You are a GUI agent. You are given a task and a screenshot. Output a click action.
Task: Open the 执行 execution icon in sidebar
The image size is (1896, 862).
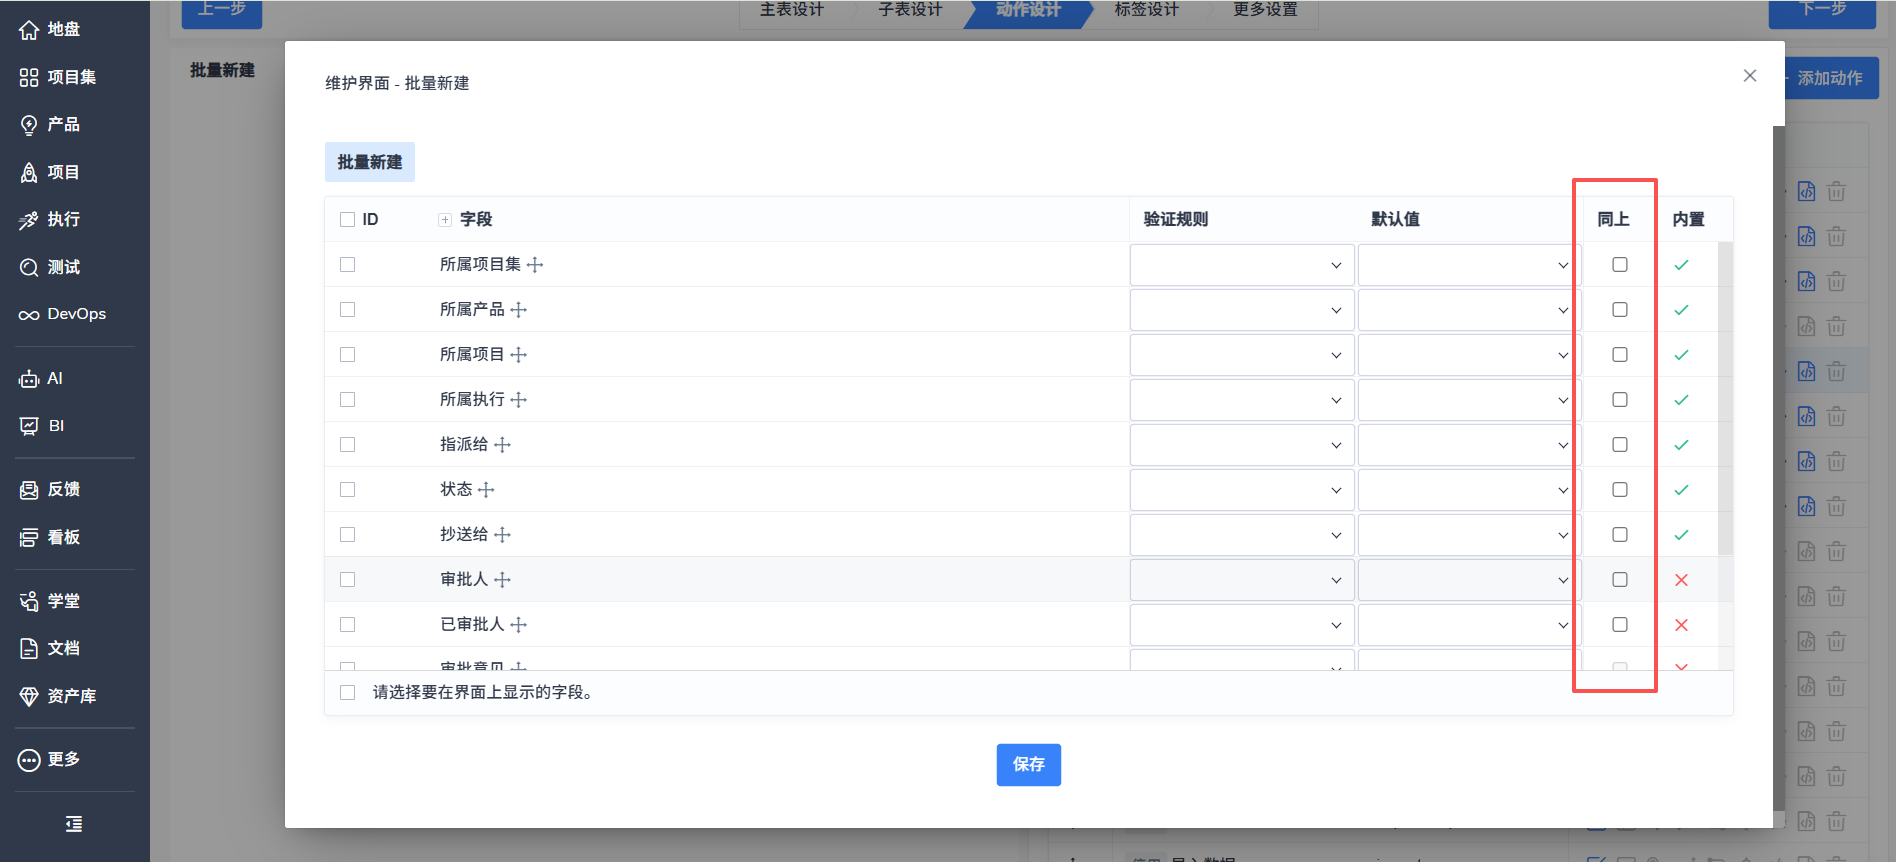pos(29,220)
